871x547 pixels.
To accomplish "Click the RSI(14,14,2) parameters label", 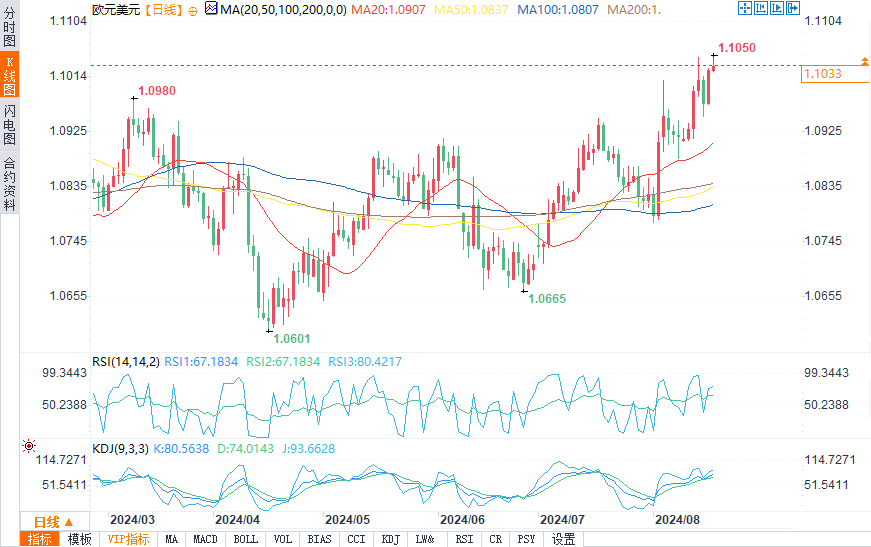I will click(126, 362).
